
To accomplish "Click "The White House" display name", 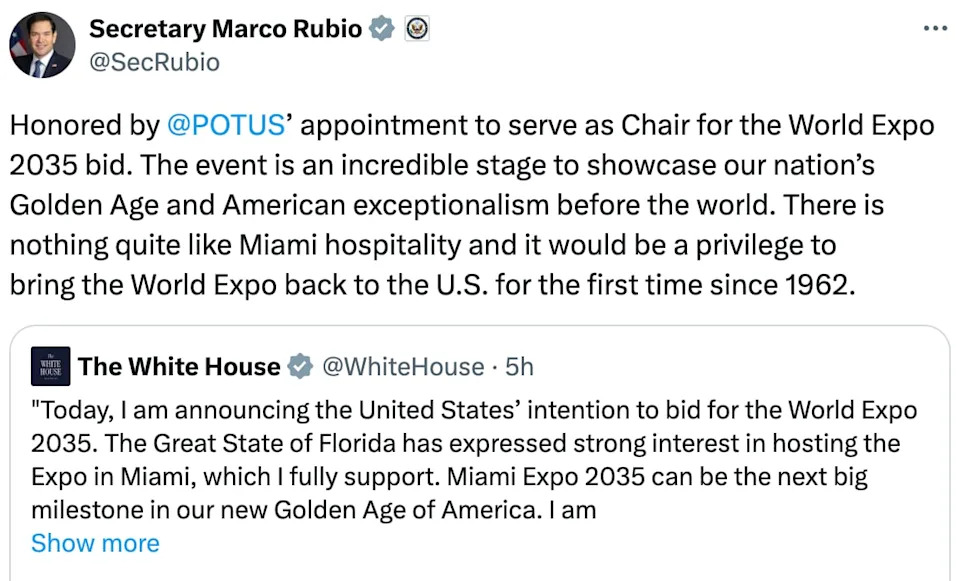I will point(179,366).
